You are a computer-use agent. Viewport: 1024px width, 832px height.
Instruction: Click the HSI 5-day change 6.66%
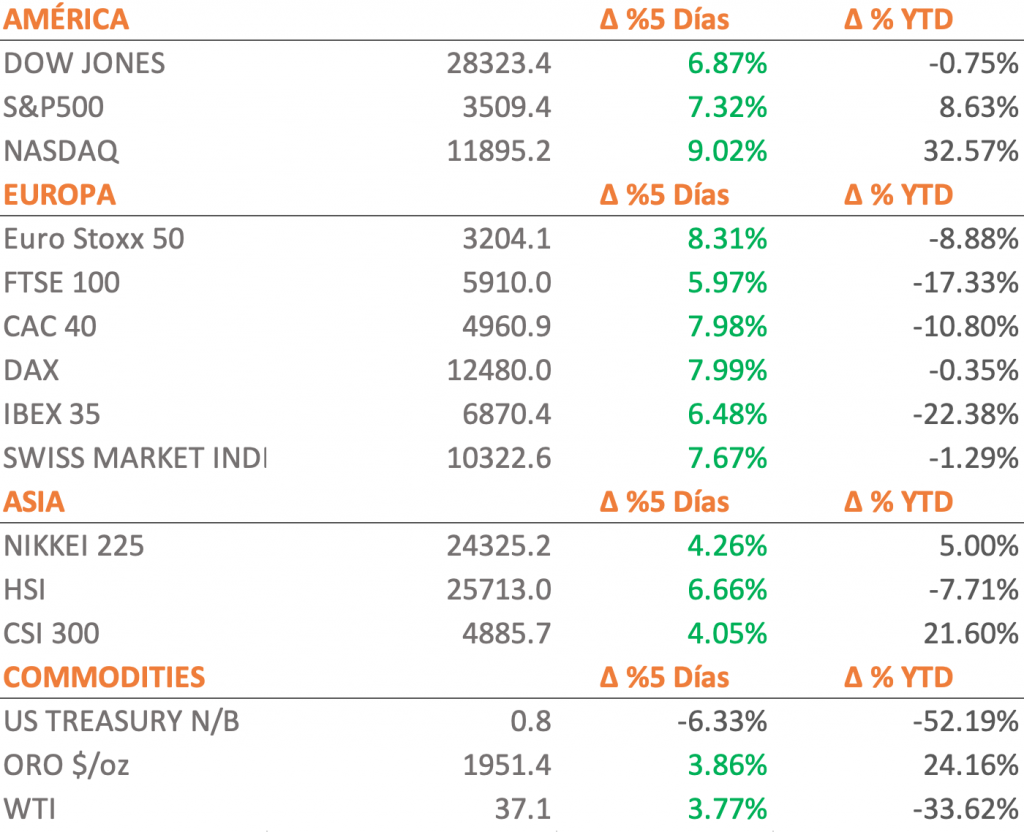727,590
